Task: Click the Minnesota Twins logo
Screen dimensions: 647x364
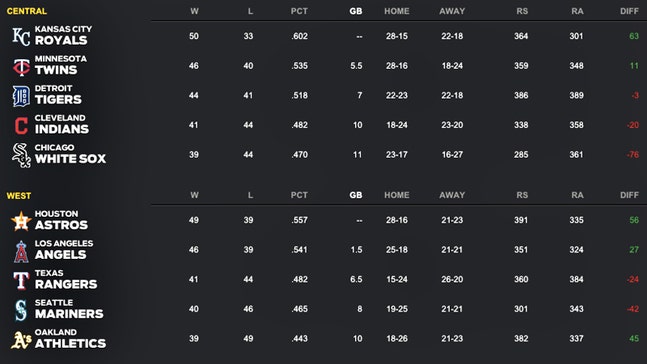Action: pos(21,66)
